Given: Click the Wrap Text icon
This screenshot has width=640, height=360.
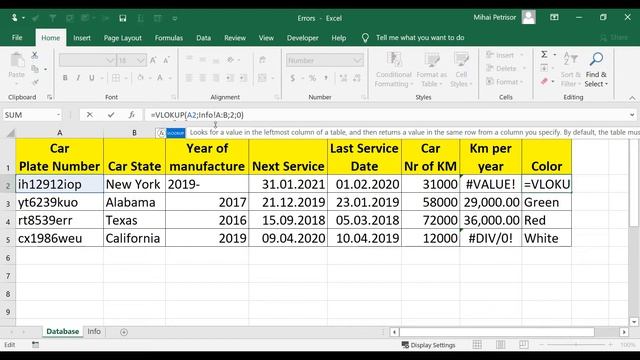Looking at the screenshot, I should point(262,60).
